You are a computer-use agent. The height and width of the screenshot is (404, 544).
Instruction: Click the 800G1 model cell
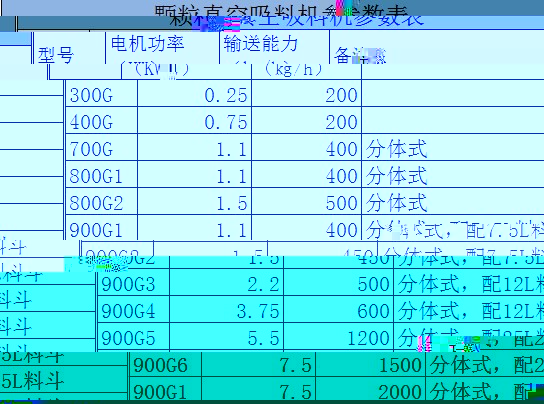[102, 175]
